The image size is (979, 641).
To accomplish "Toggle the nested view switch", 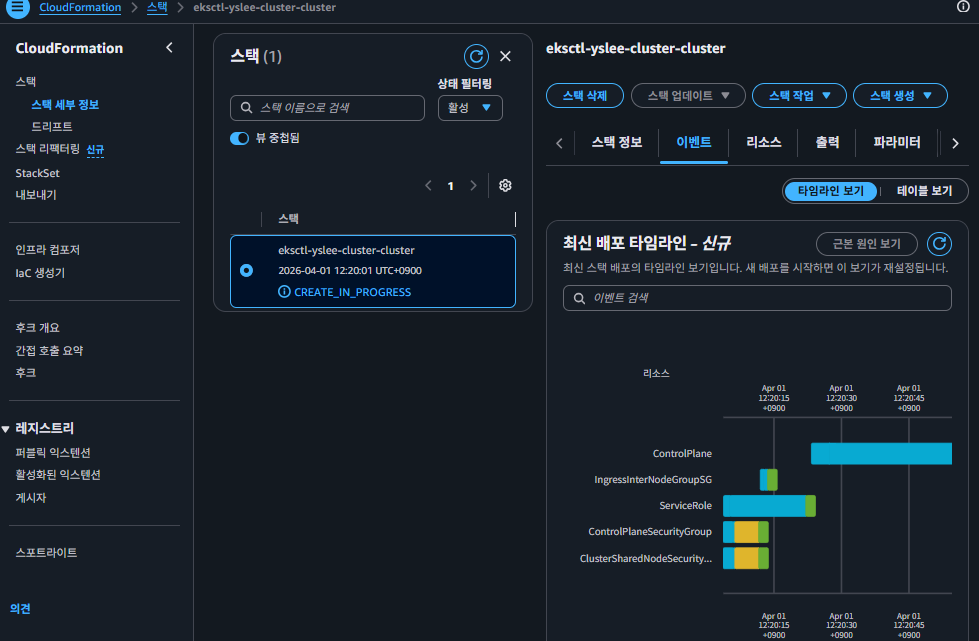I will 239,138.
